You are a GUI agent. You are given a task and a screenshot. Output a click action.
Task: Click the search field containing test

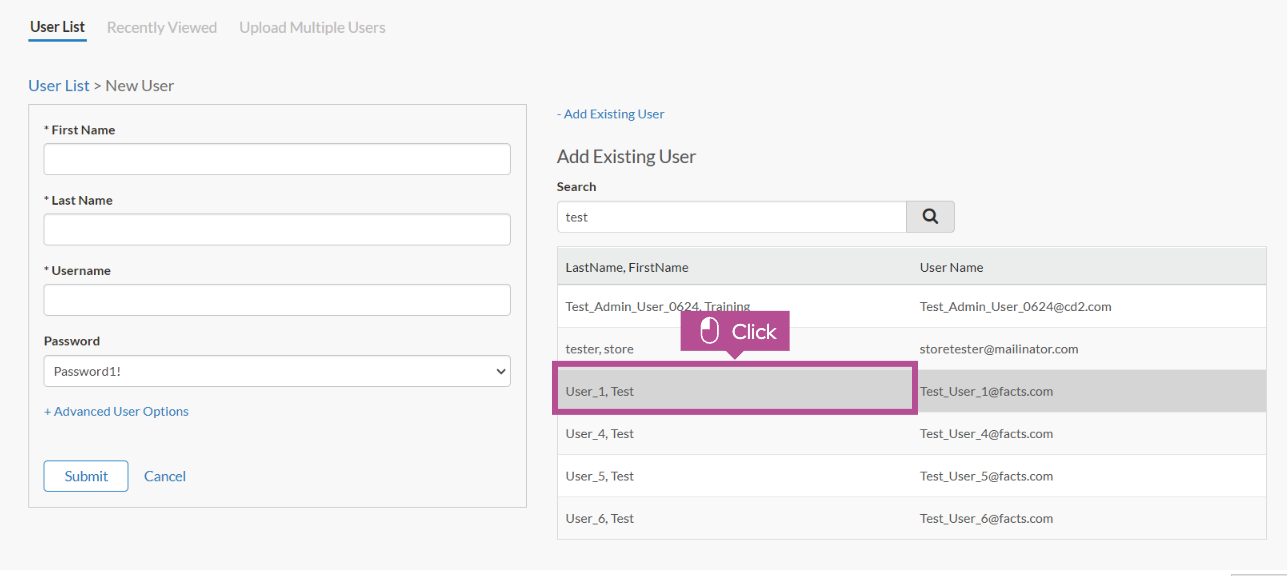[x=731, y=217]
